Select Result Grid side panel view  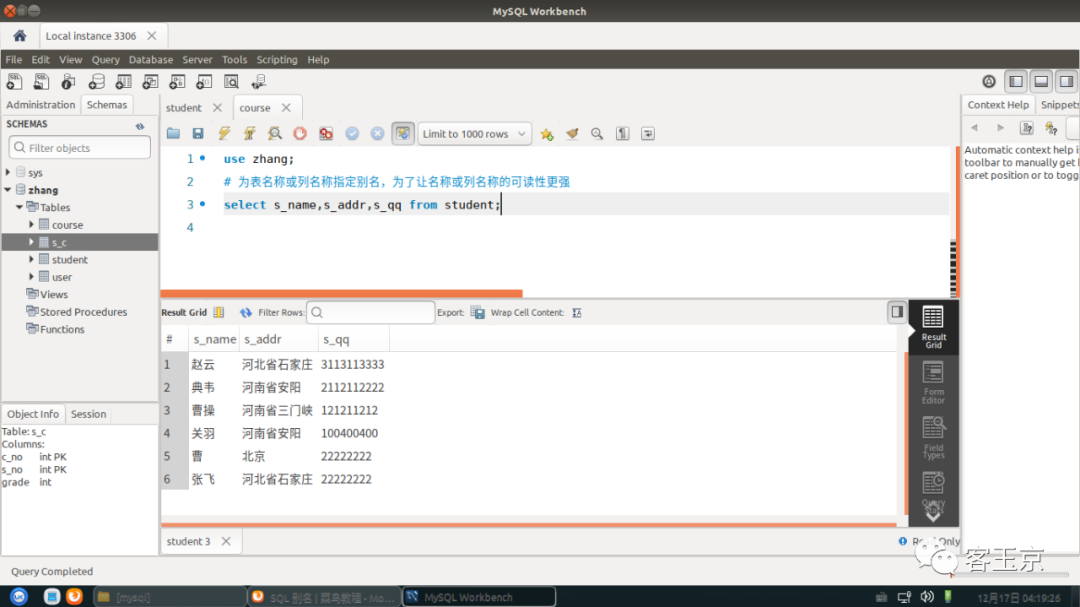tap(933, 327)
